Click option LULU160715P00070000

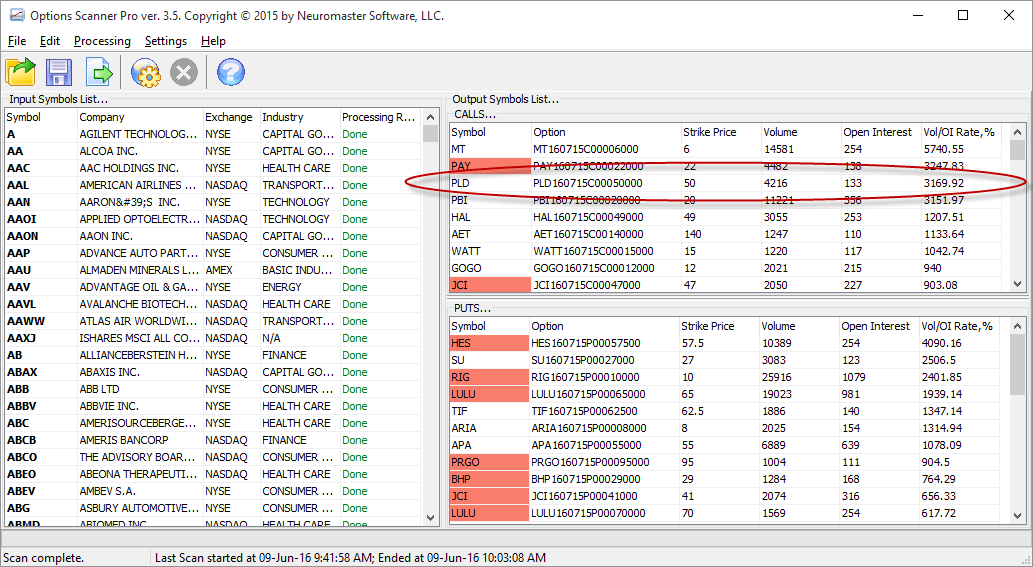pos(588,514)
